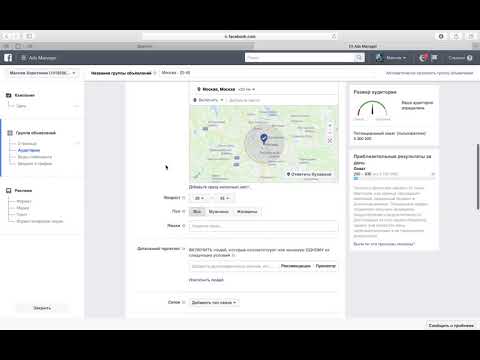Click the Facebook logo icon
480x360 pixels.
(8, 58)
